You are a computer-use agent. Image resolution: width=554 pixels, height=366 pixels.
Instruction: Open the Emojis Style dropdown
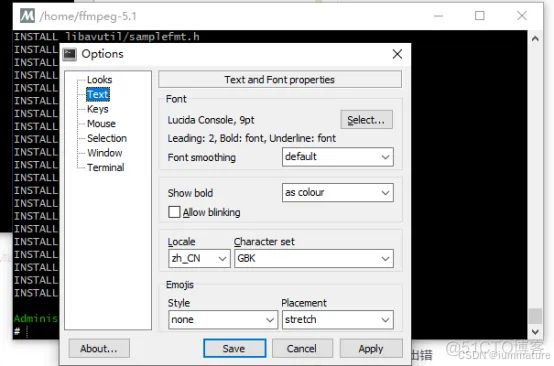[x=223, y=320]
